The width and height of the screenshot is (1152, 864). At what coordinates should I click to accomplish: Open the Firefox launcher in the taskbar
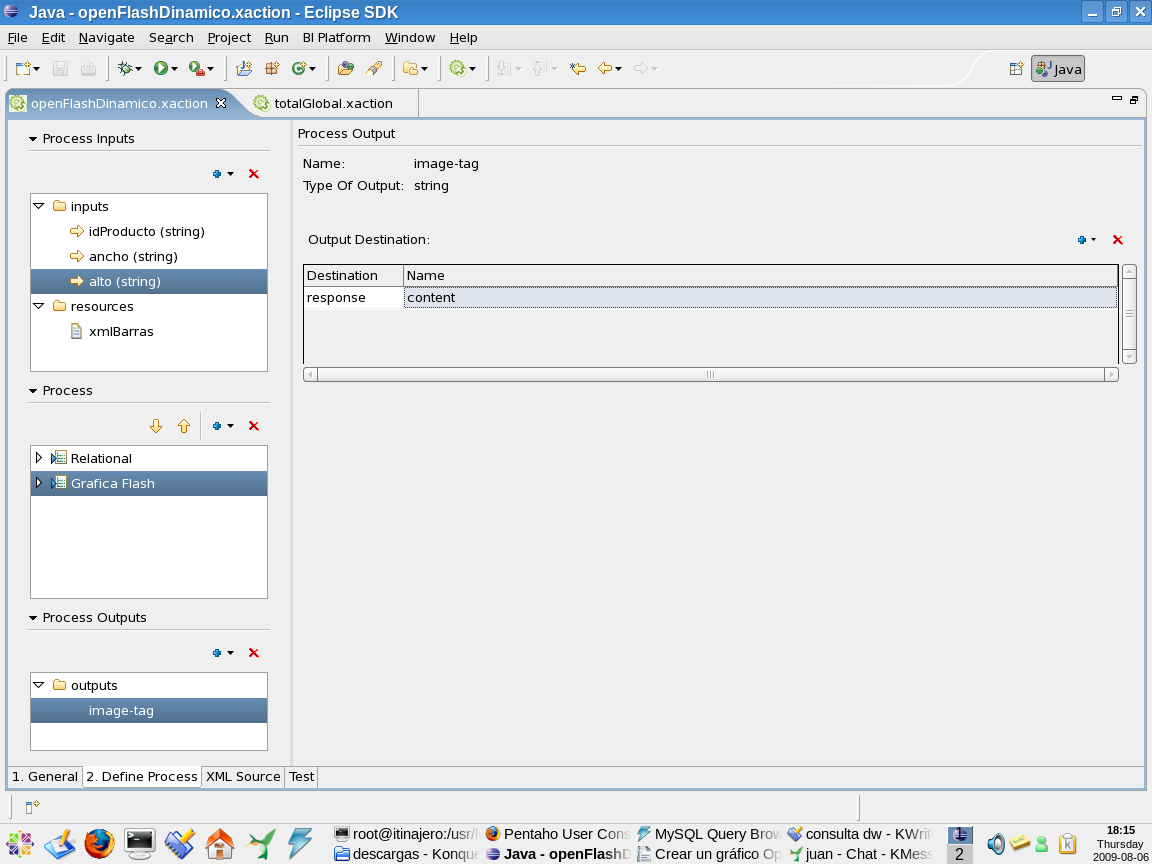tap(99, 844)
